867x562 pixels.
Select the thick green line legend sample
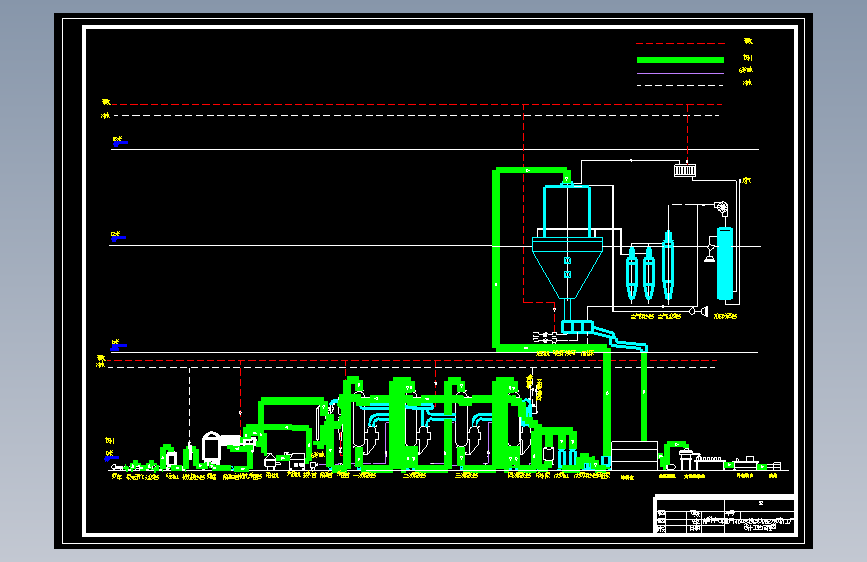coord(680,60)
